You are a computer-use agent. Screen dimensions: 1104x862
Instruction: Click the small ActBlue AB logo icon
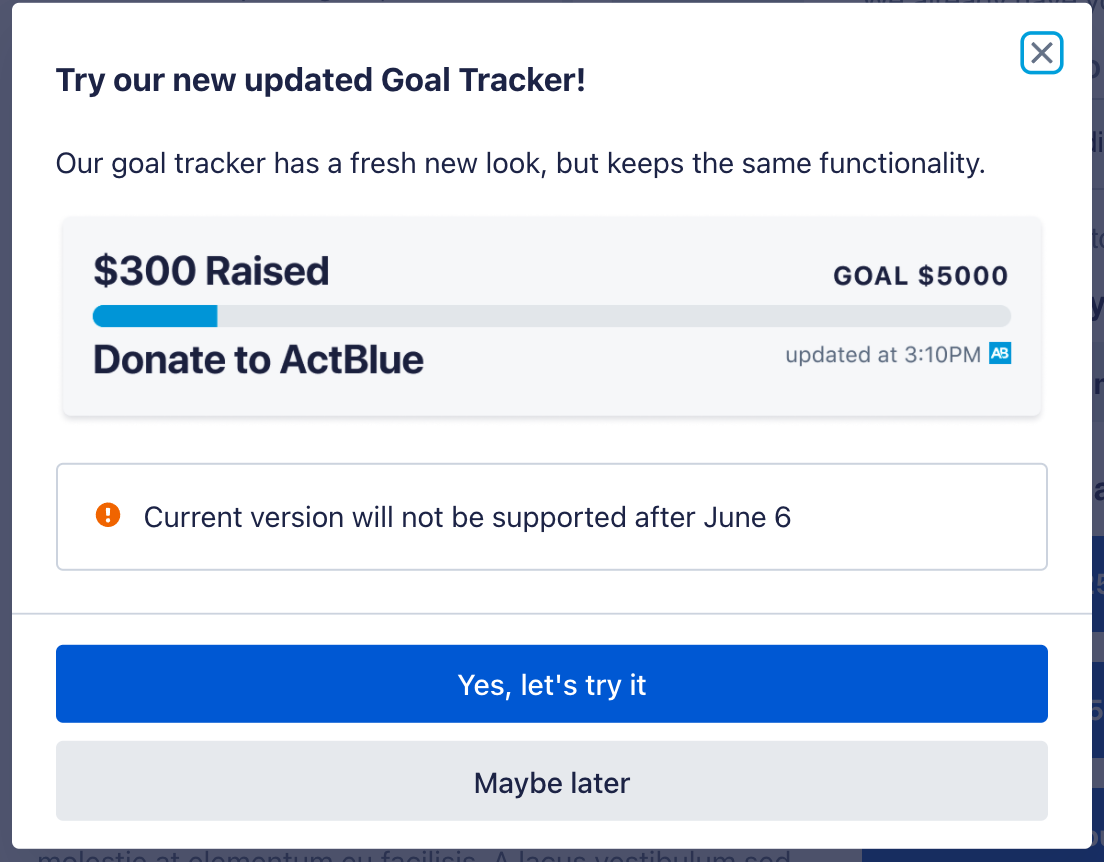[1000, 353]
